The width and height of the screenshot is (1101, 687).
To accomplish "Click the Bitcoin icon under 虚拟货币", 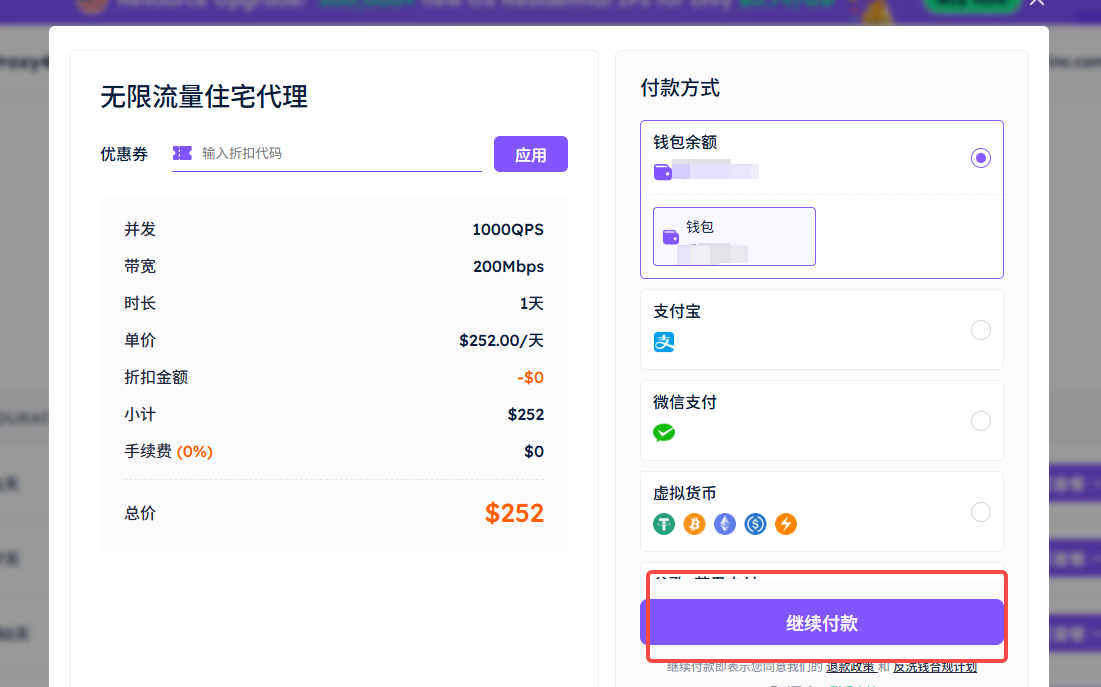I will [694, 524].
